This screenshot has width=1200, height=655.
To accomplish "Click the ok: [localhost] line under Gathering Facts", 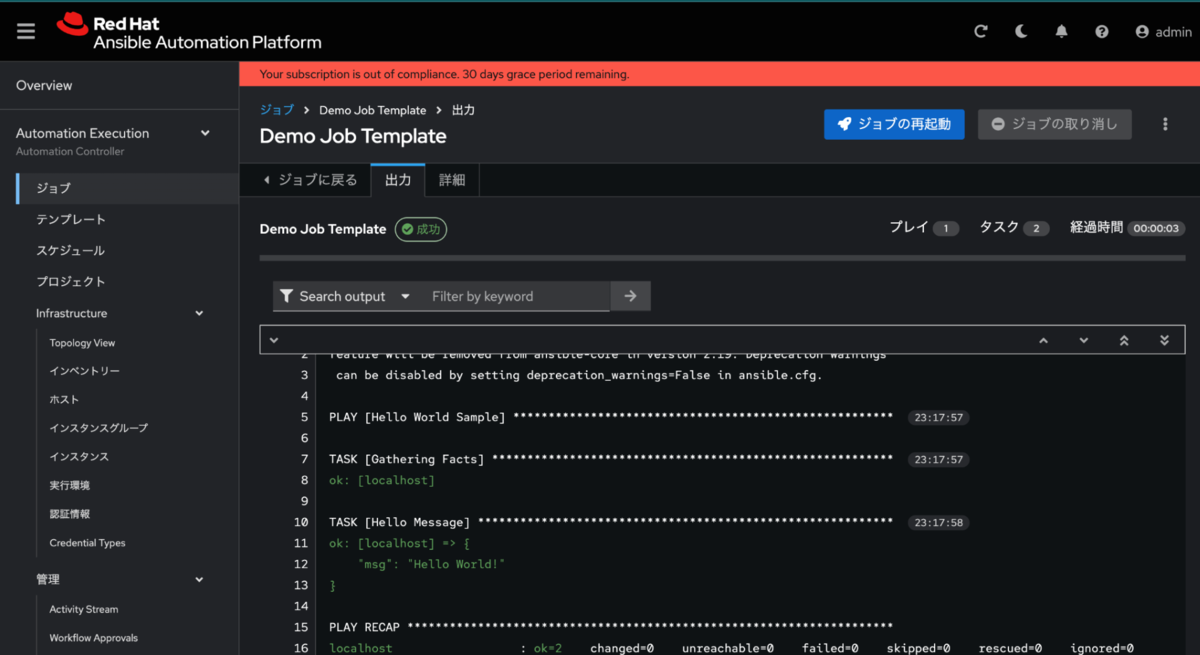I will coord(382,480).
